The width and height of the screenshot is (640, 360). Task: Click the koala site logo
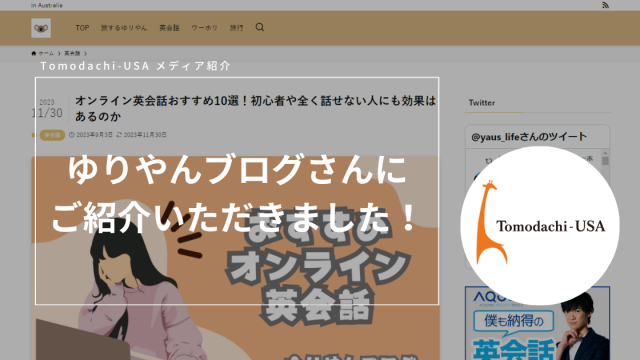point(41,28)
